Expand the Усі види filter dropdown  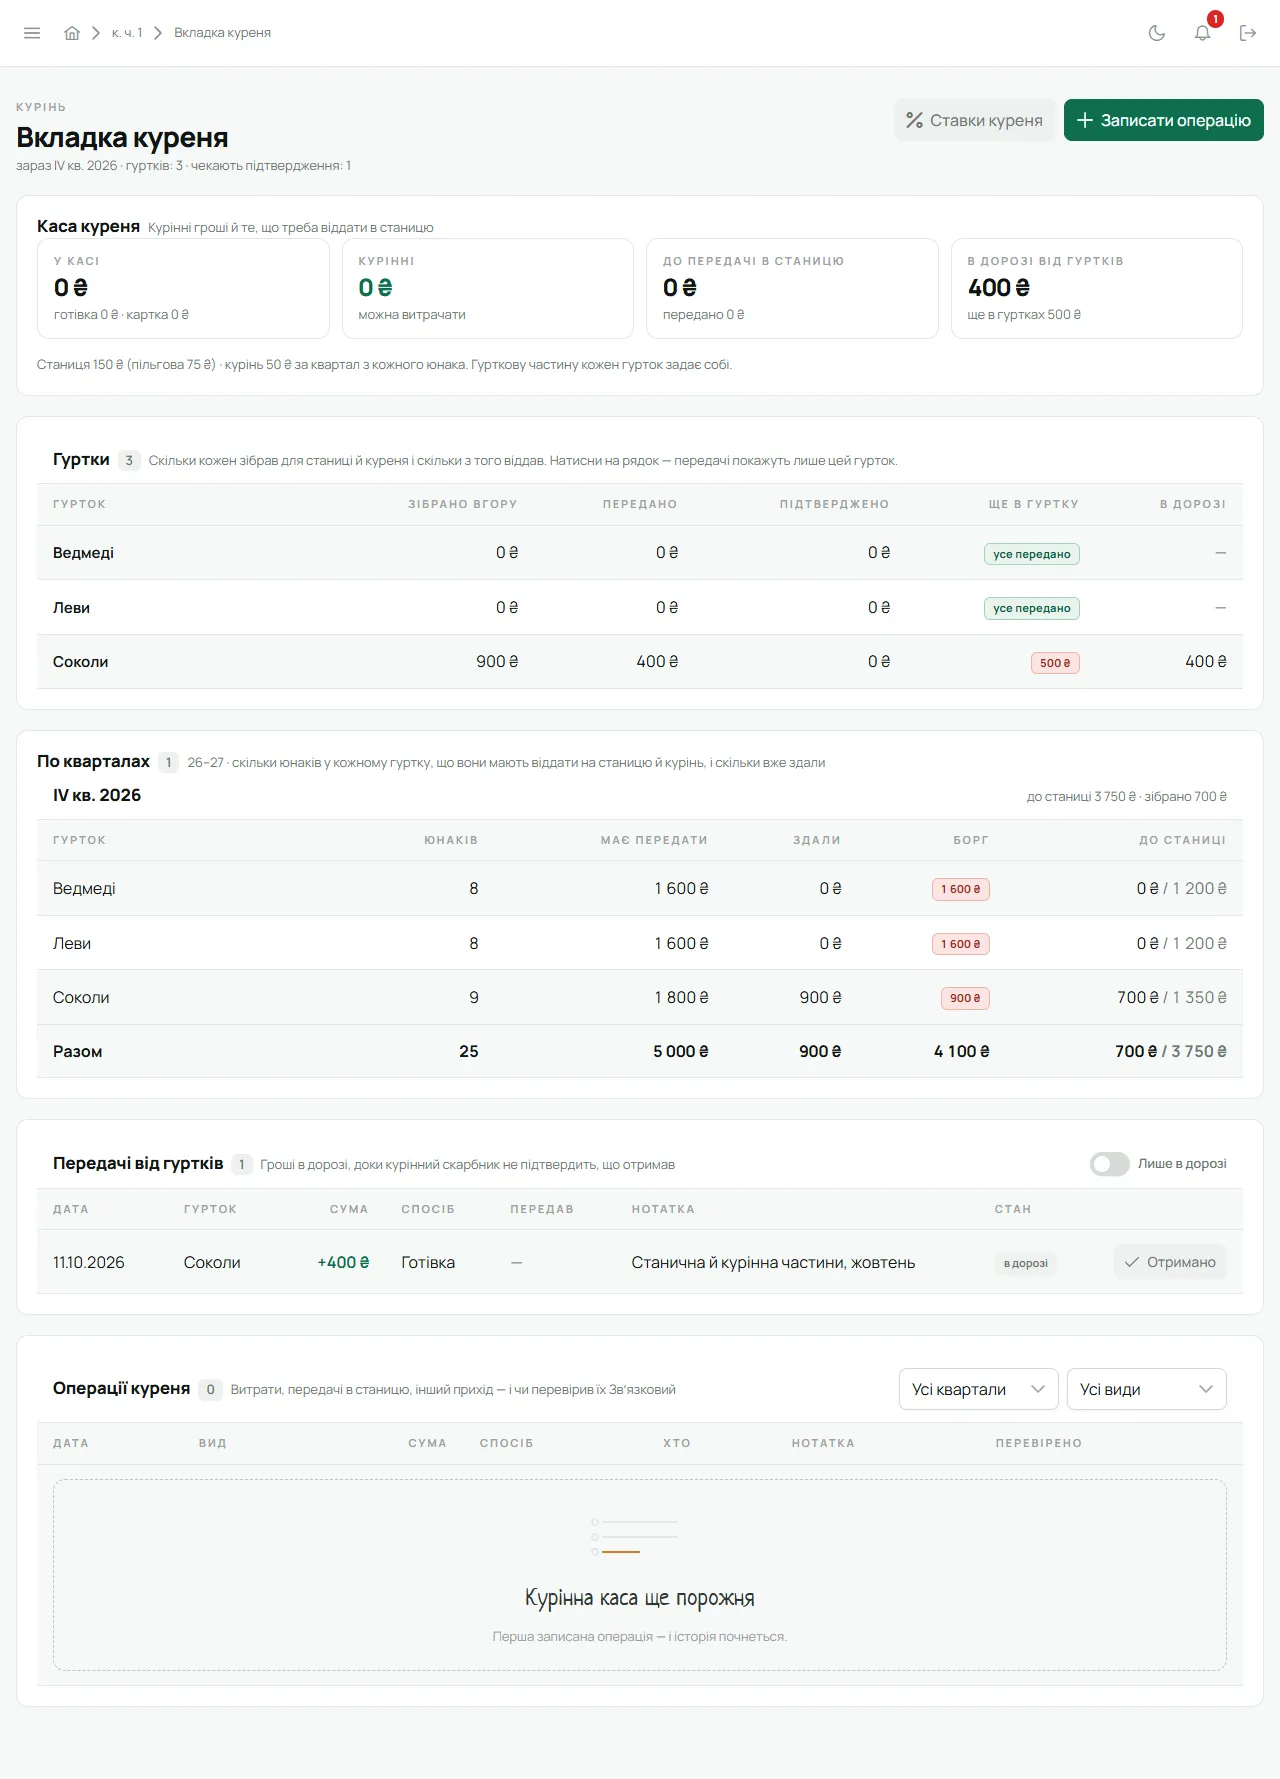[x=1146, y=1389]
